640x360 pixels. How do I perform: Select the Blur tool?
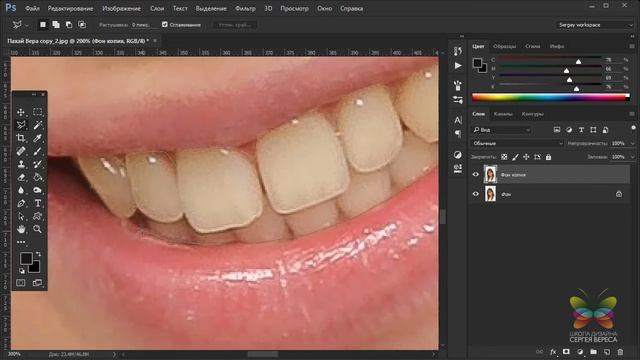[x=21, y=190]
